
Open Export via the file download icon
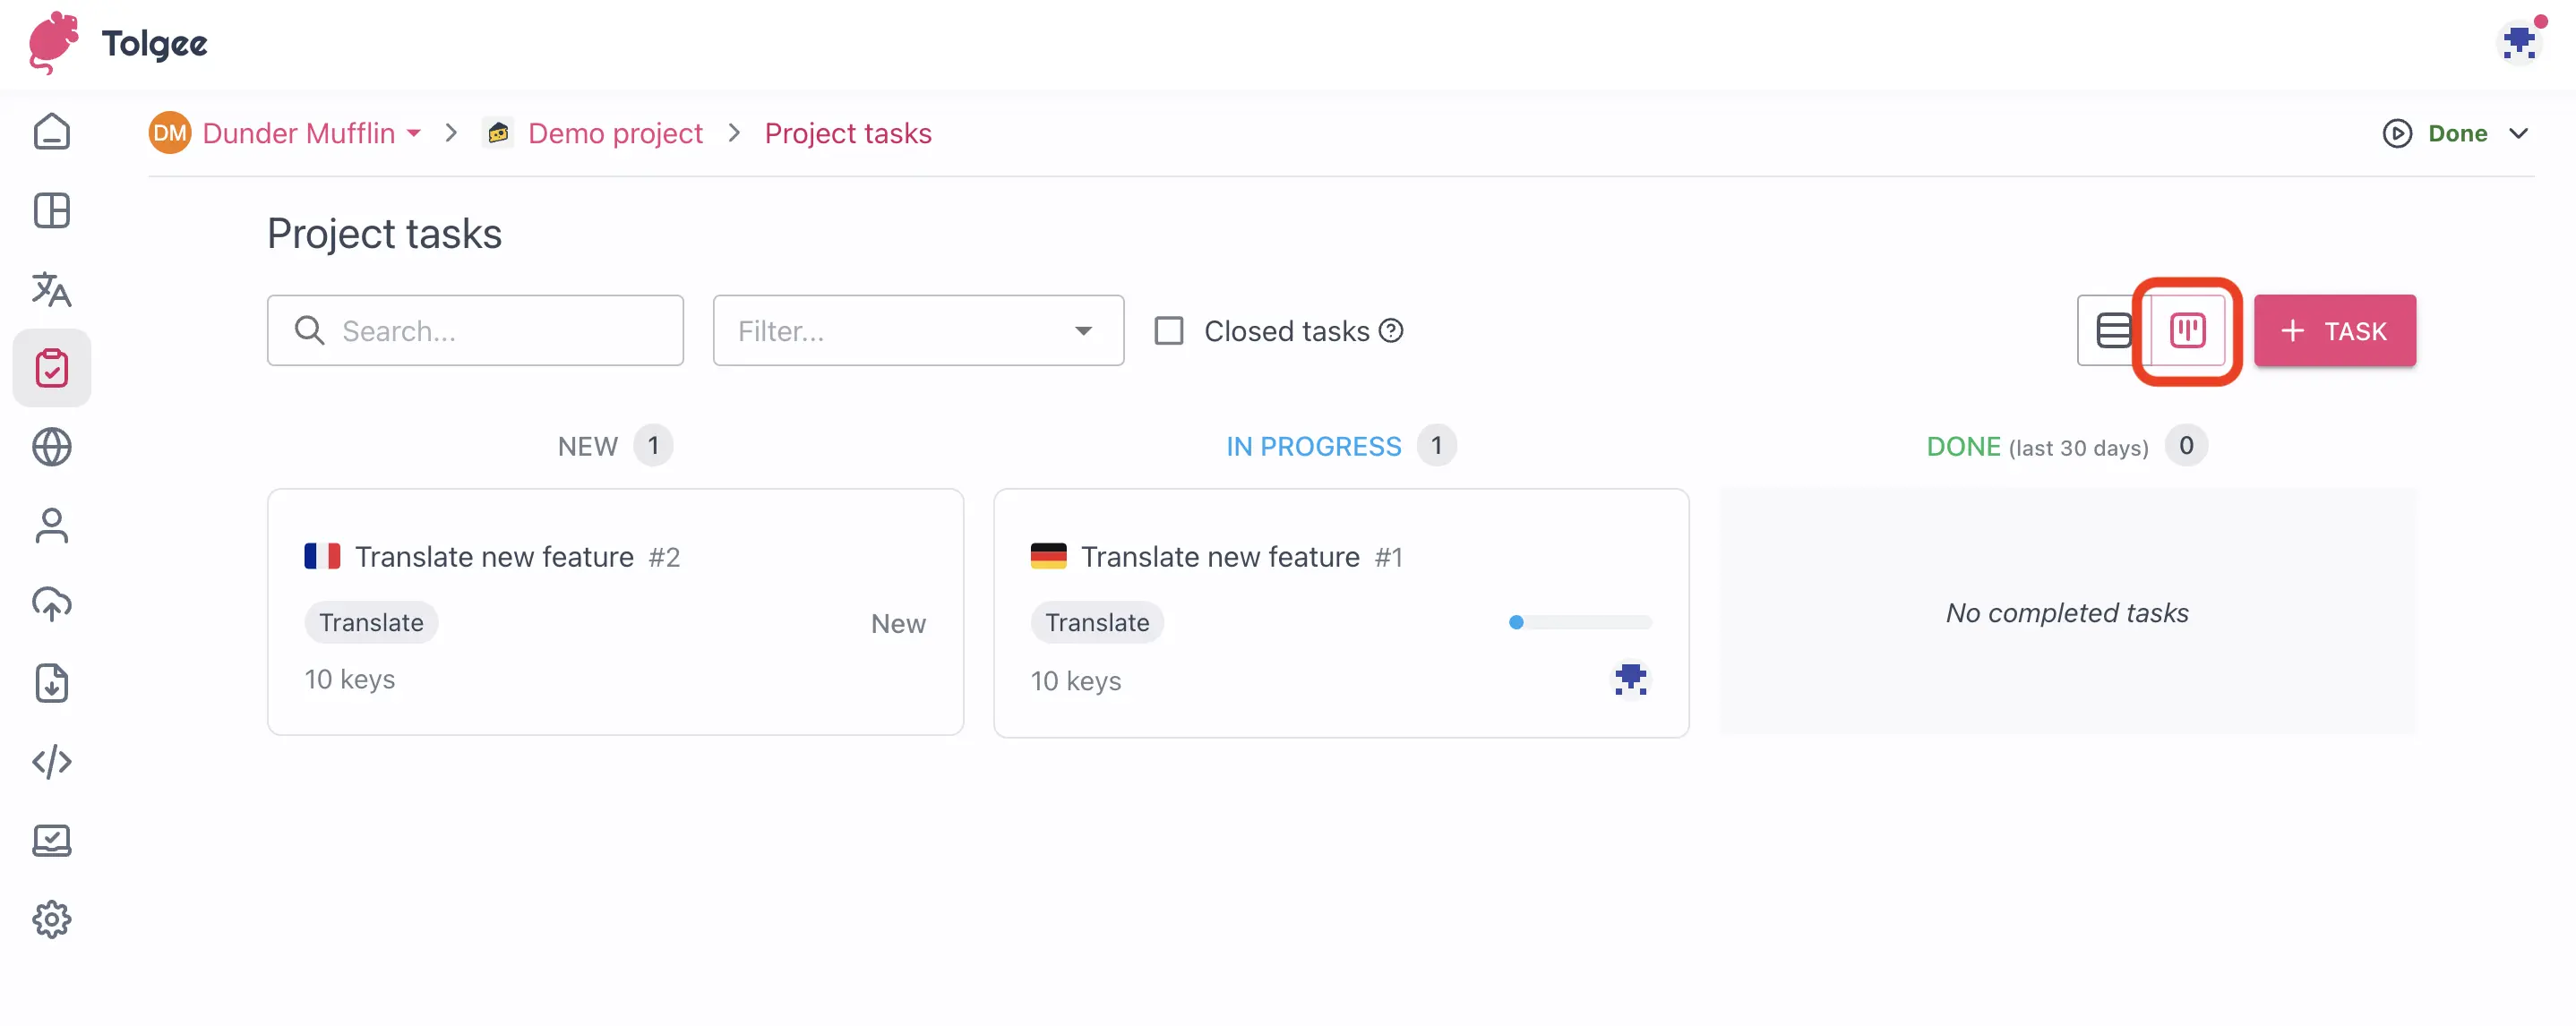pos(51,683)
